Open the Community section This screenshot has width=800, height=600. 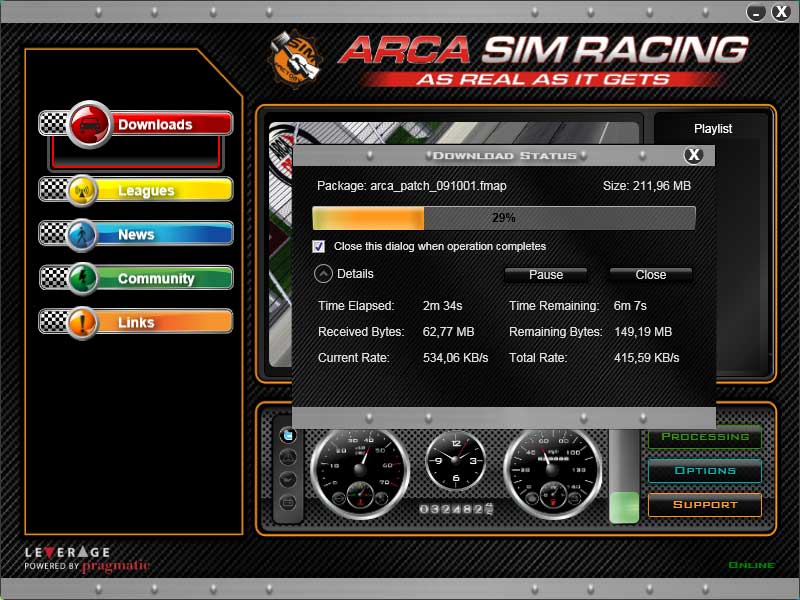[x=136, y=278]
